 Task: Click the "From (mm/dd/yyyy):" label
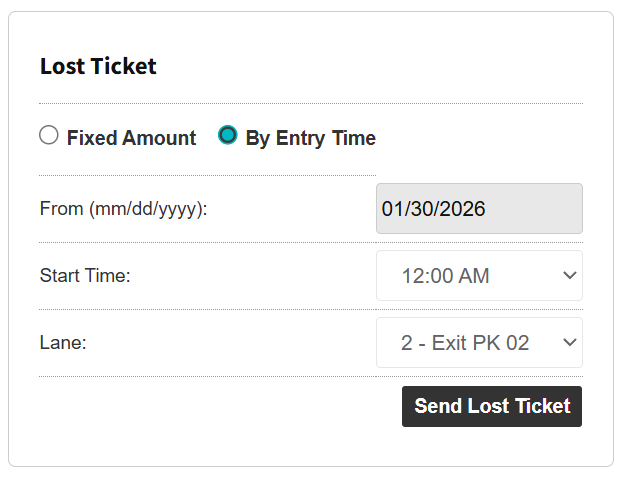point(123,209)
